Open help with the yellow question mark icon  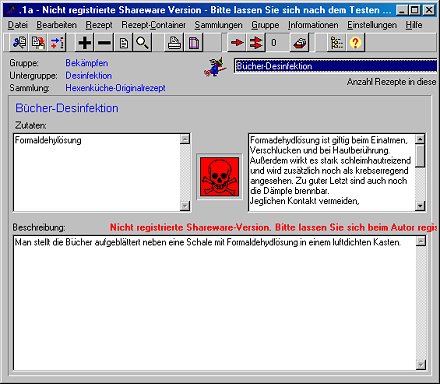[x=355, y=43]
